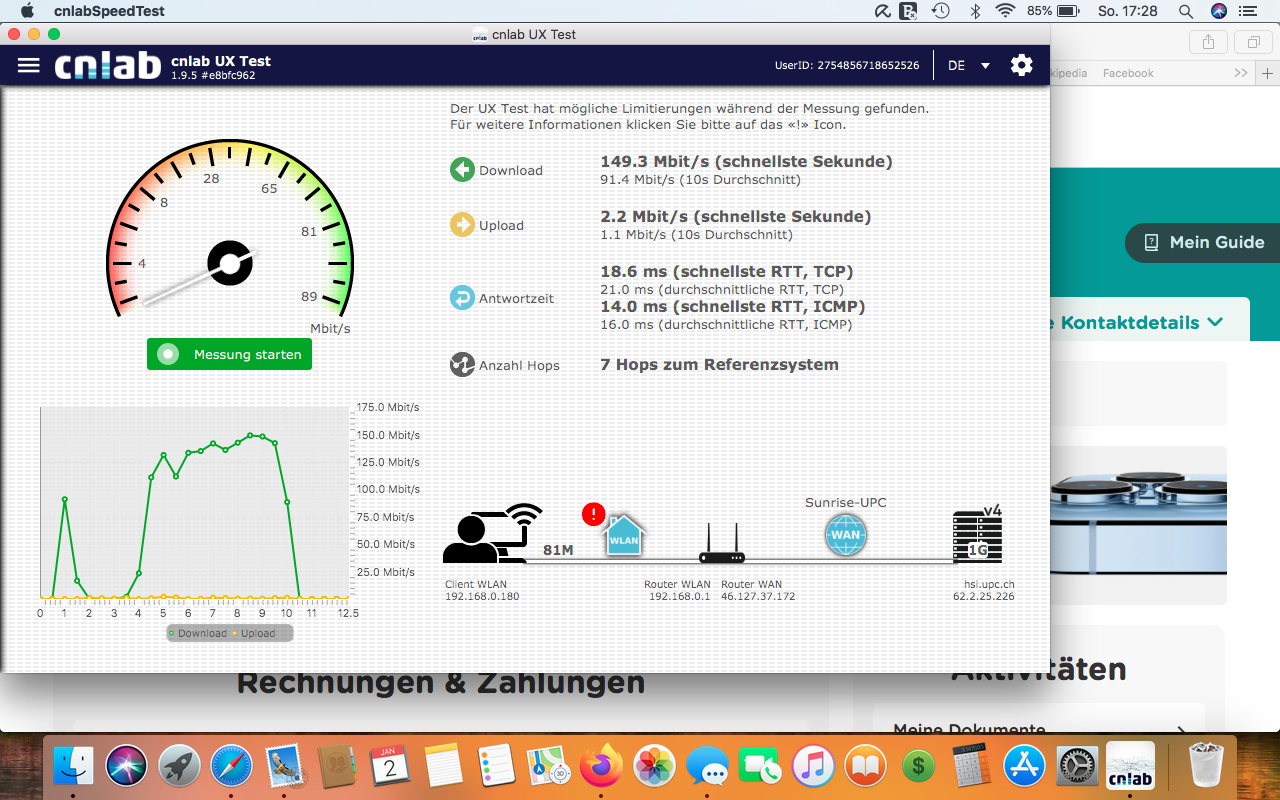
Task: Click the Anzahl Hops icon
Action: [x=462, y=365]
